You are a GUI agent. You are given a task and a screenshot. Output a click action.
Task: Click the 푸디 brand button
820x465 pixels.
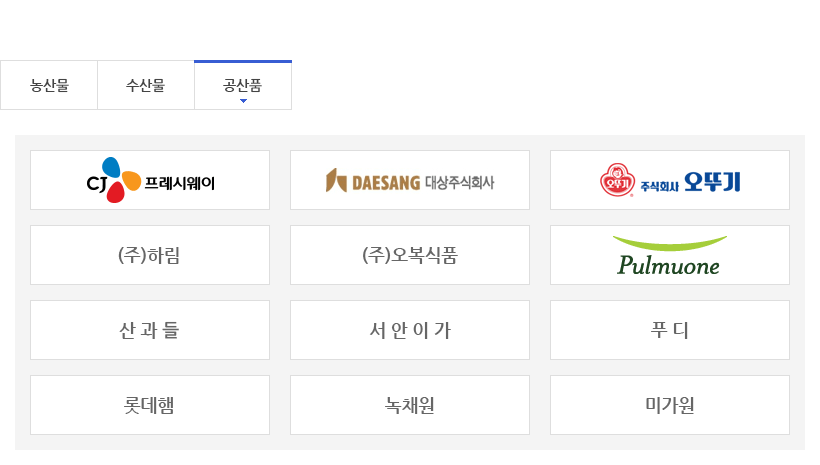click(x=670, y=330)
